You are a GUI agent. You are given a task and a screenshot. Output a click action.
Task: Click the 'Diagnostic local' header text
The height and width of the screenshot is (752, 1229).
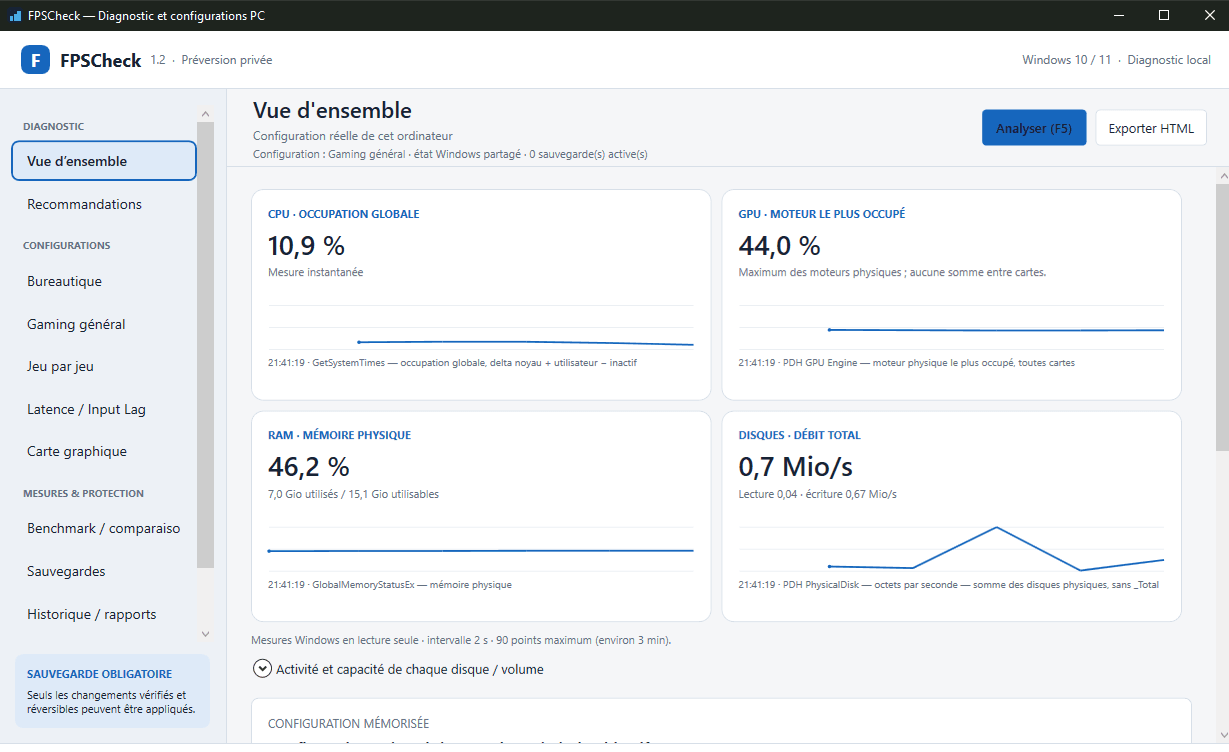(1169, 60)
